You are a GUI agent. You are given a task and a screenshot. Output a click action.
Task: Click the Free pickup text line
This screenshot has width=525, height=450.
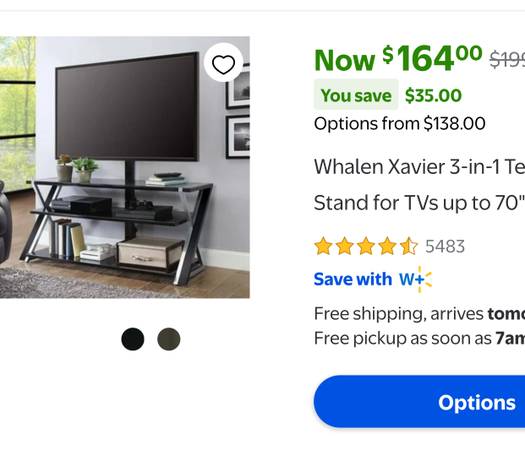tap(419, 338)
